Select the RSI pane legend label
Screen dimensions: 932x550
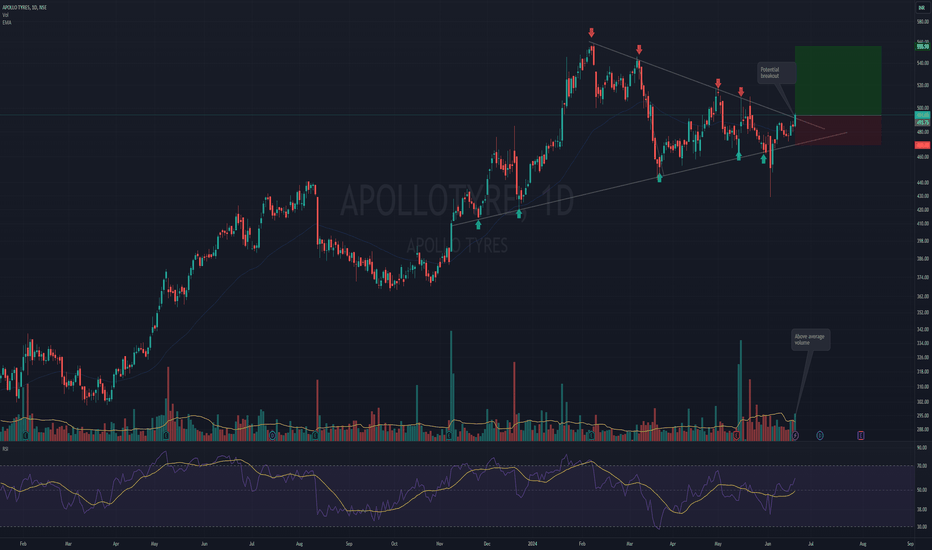(x=5, y=448)
